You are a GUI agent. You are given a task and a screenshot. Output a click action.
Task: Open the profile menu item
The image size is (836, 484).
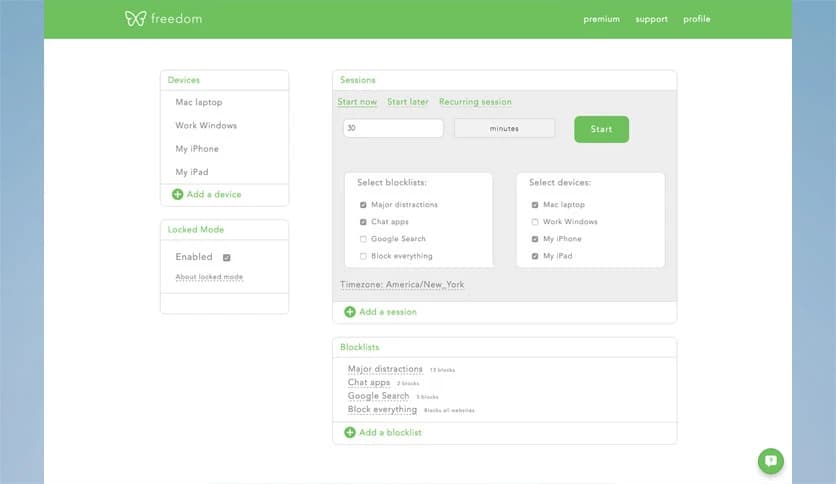(x=697, y=19)
